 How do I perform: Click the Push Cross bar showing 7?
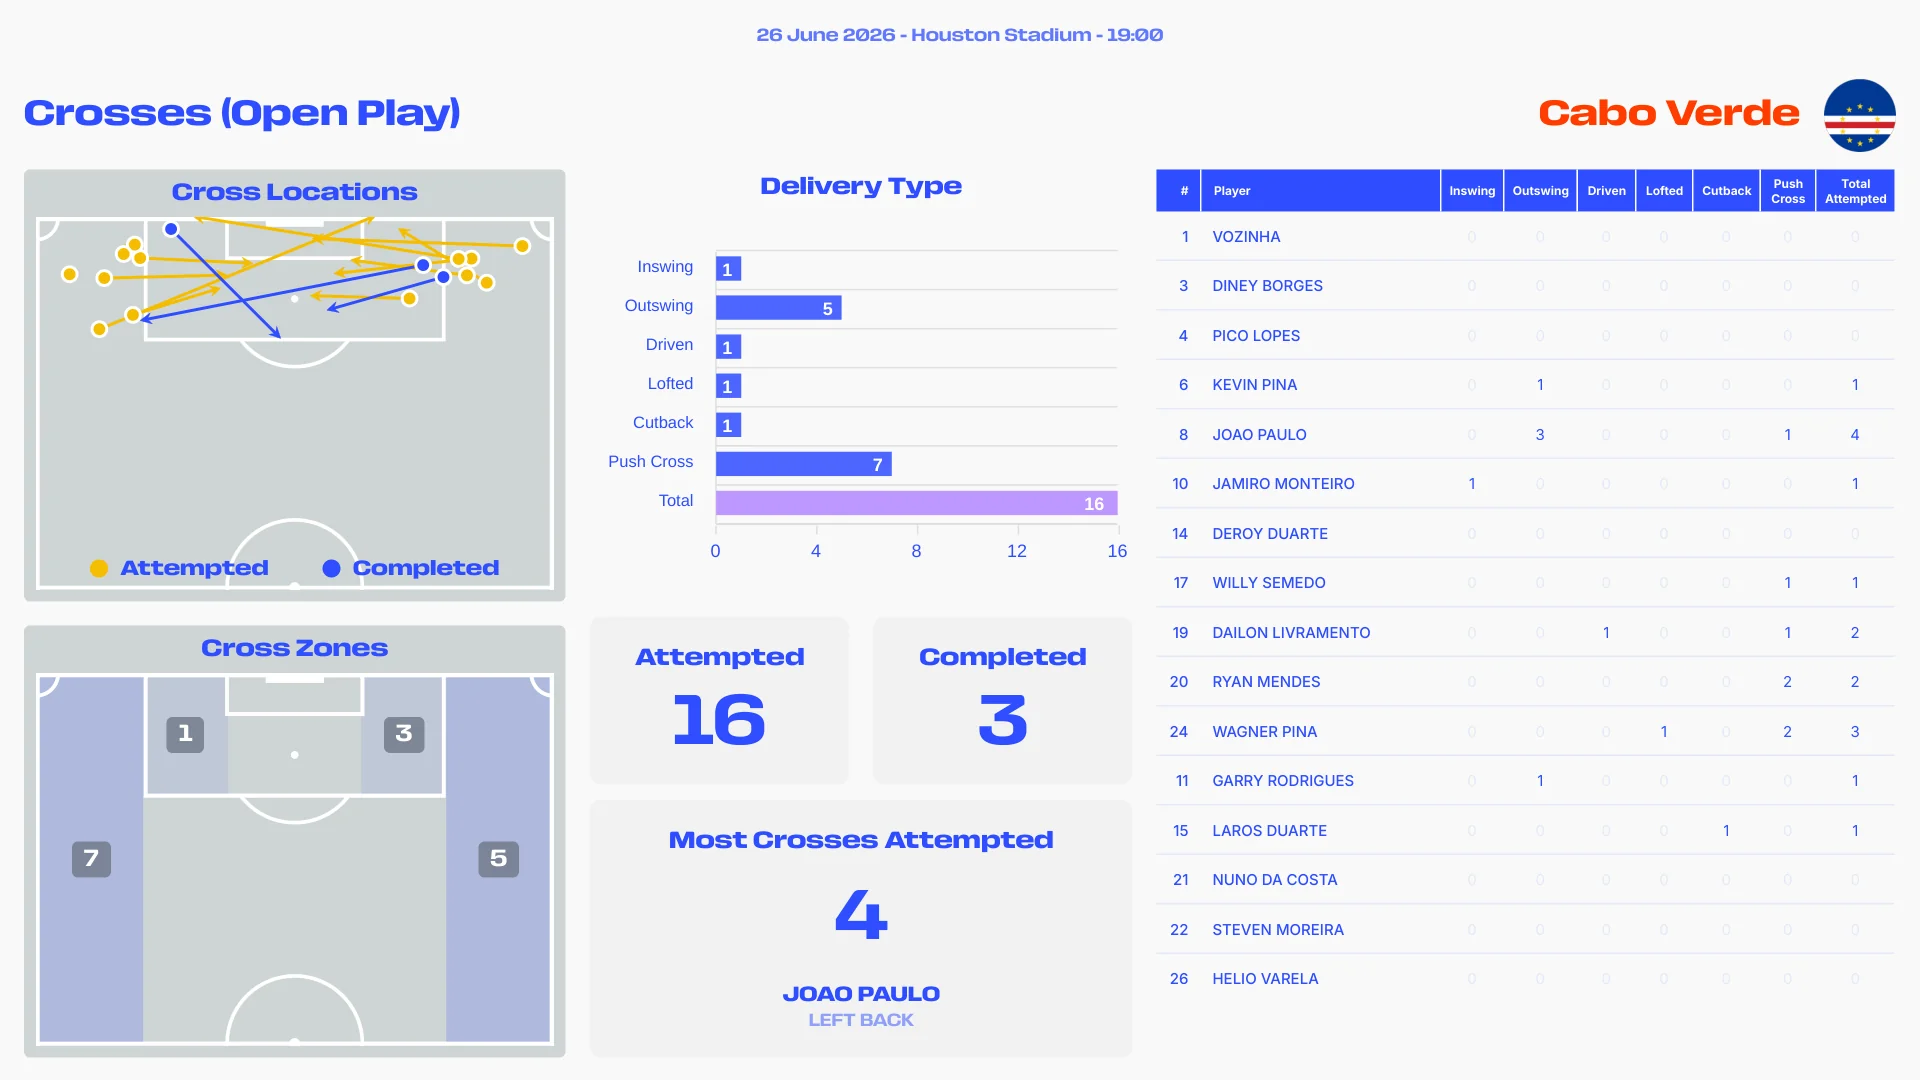coord(803,464)
